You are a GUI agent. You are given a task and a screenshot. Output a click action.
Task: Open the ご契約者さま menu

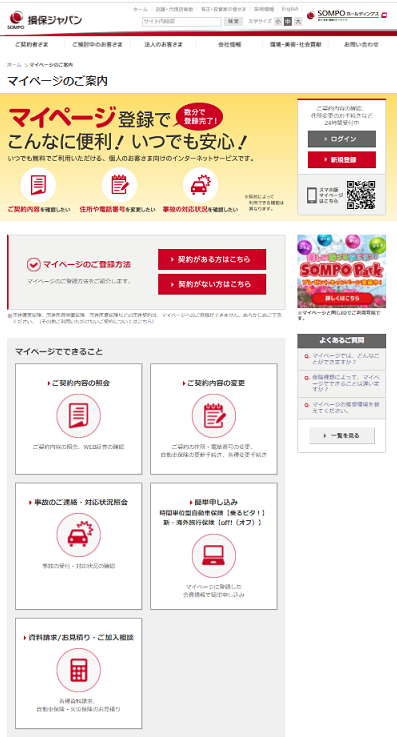point(31,45)
